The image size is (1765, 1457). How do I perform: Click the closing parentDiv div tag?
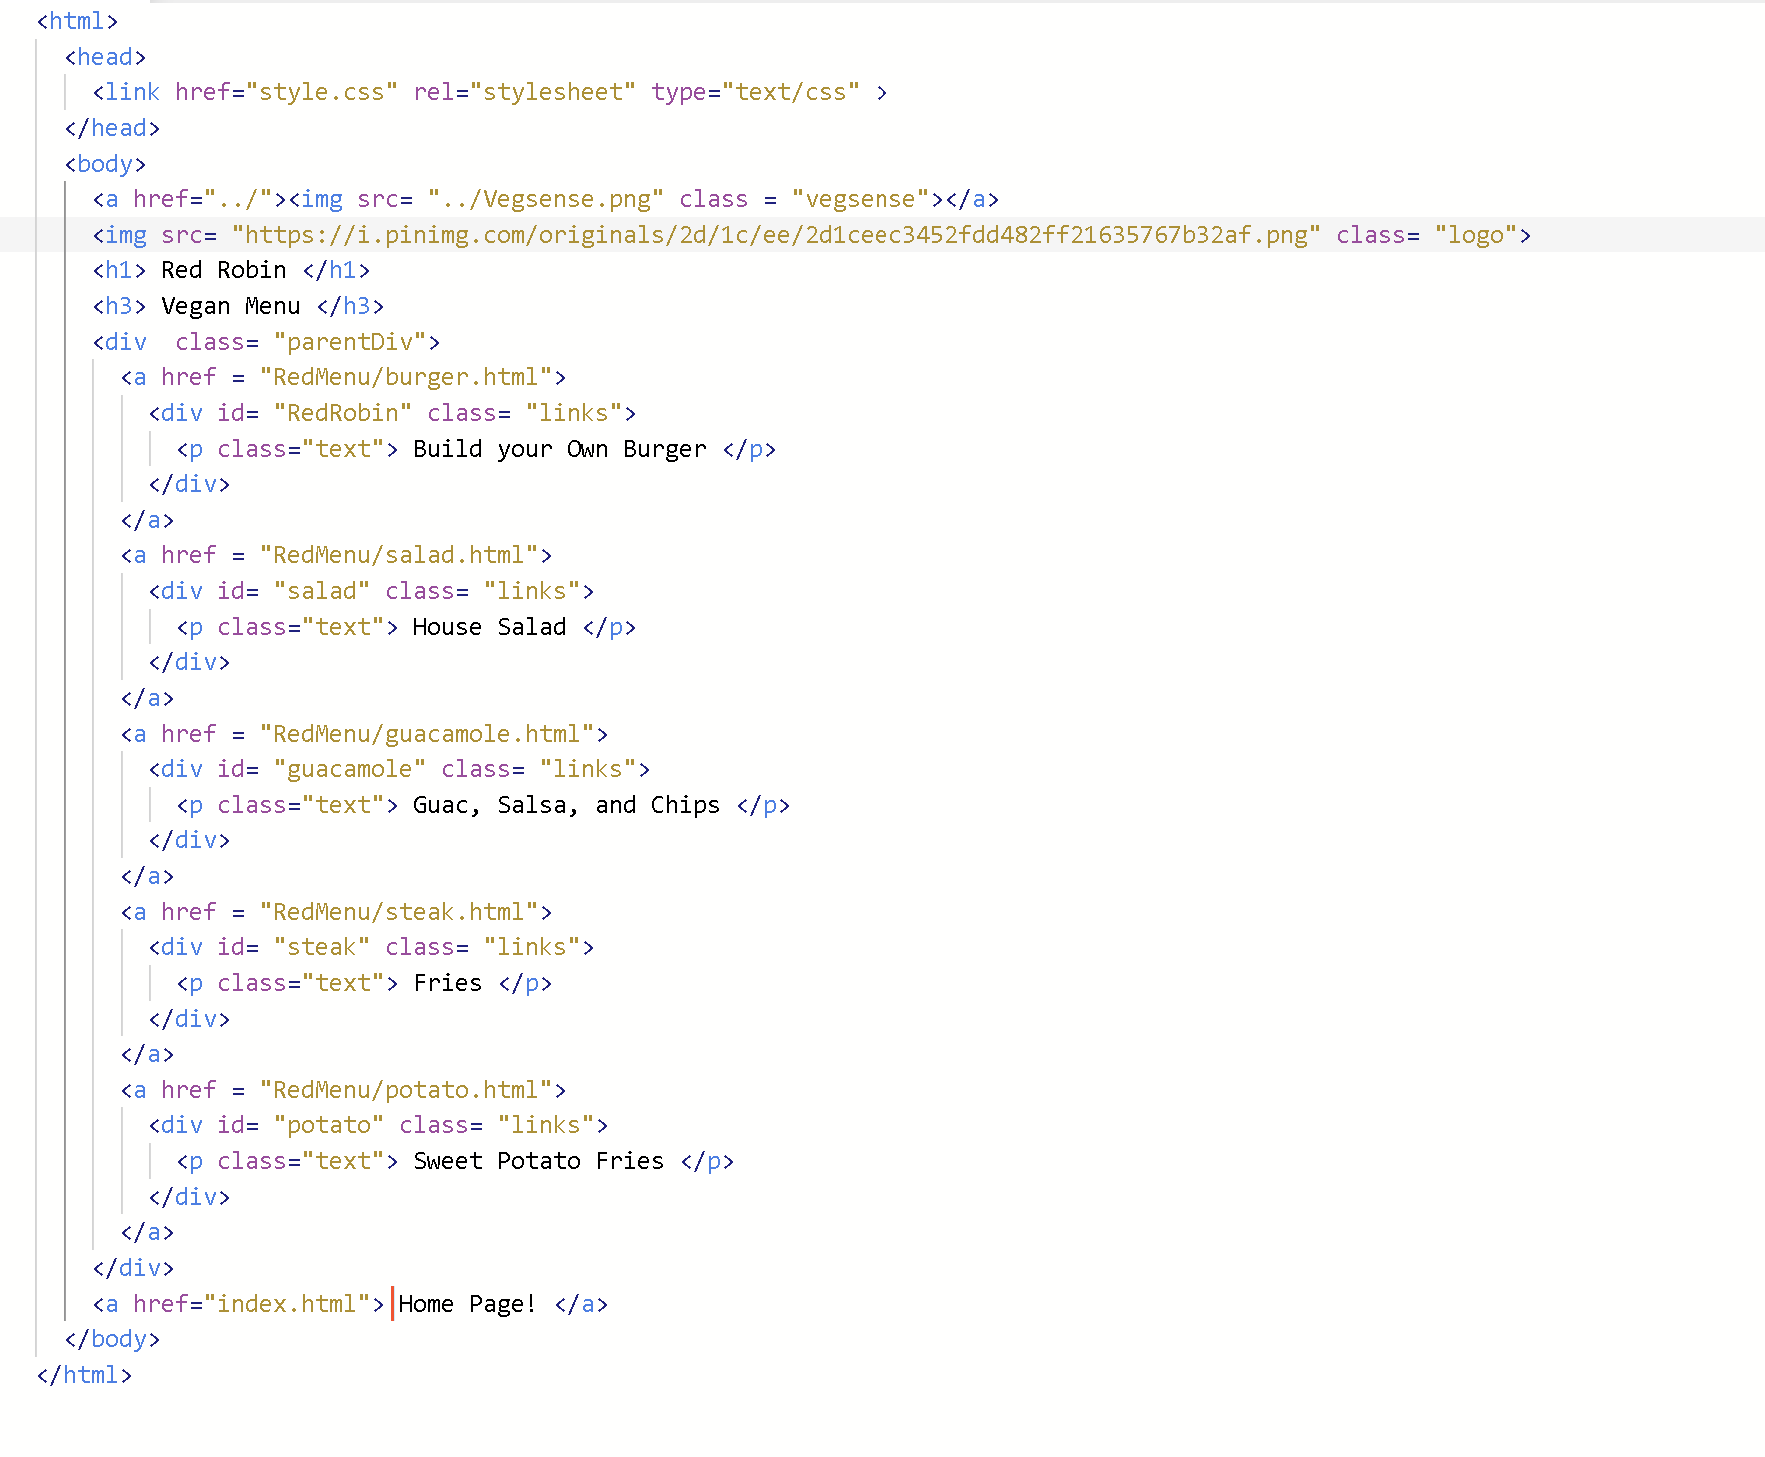(x=133, y=1268)
